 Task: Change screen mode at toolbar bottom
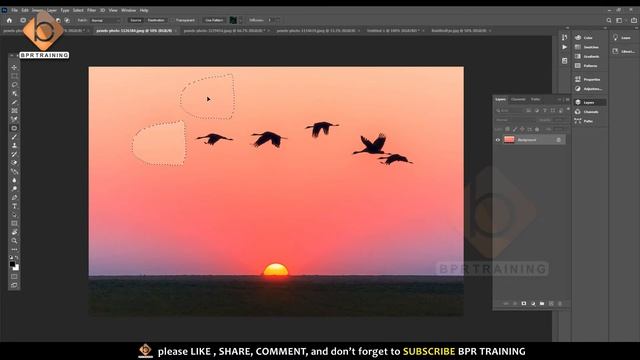coord(14,285)
